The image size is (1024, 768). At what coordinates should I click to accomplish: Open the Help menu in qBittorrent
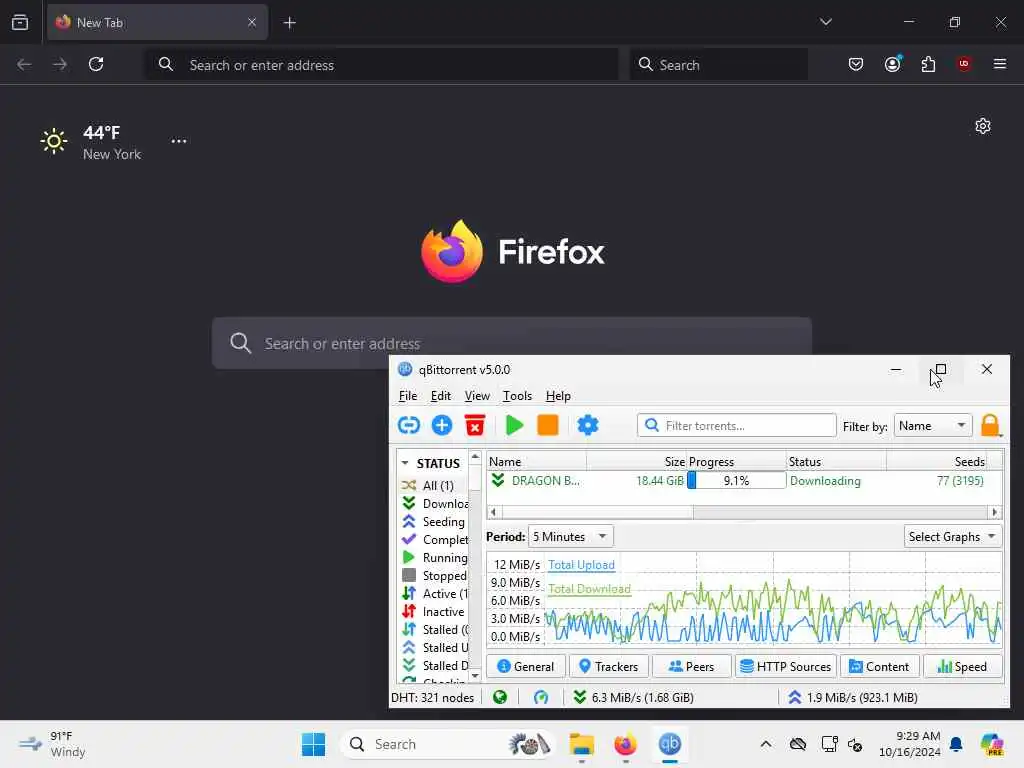pyautogui.click(x=558, y=396)
